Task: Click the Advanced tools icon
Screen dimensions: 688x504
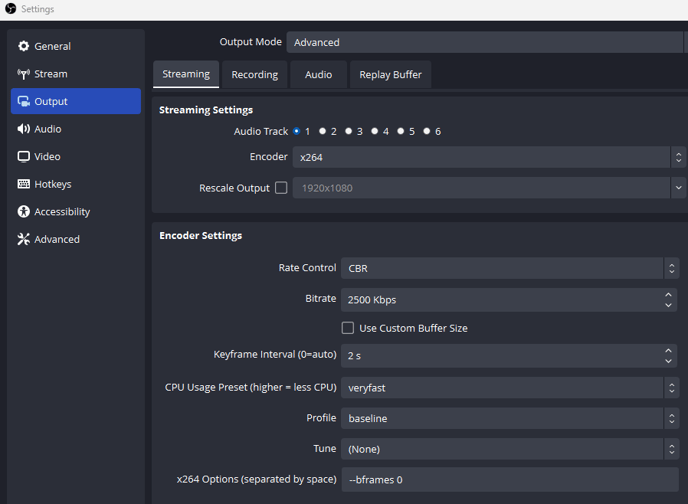Action: (x=24, y=239)
